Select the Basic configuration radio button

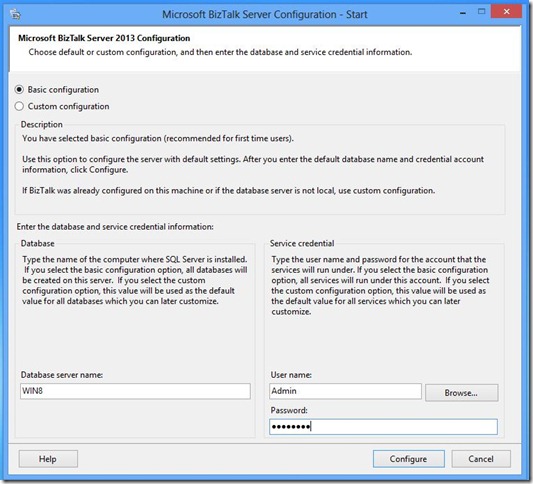(x=19, y=90)
